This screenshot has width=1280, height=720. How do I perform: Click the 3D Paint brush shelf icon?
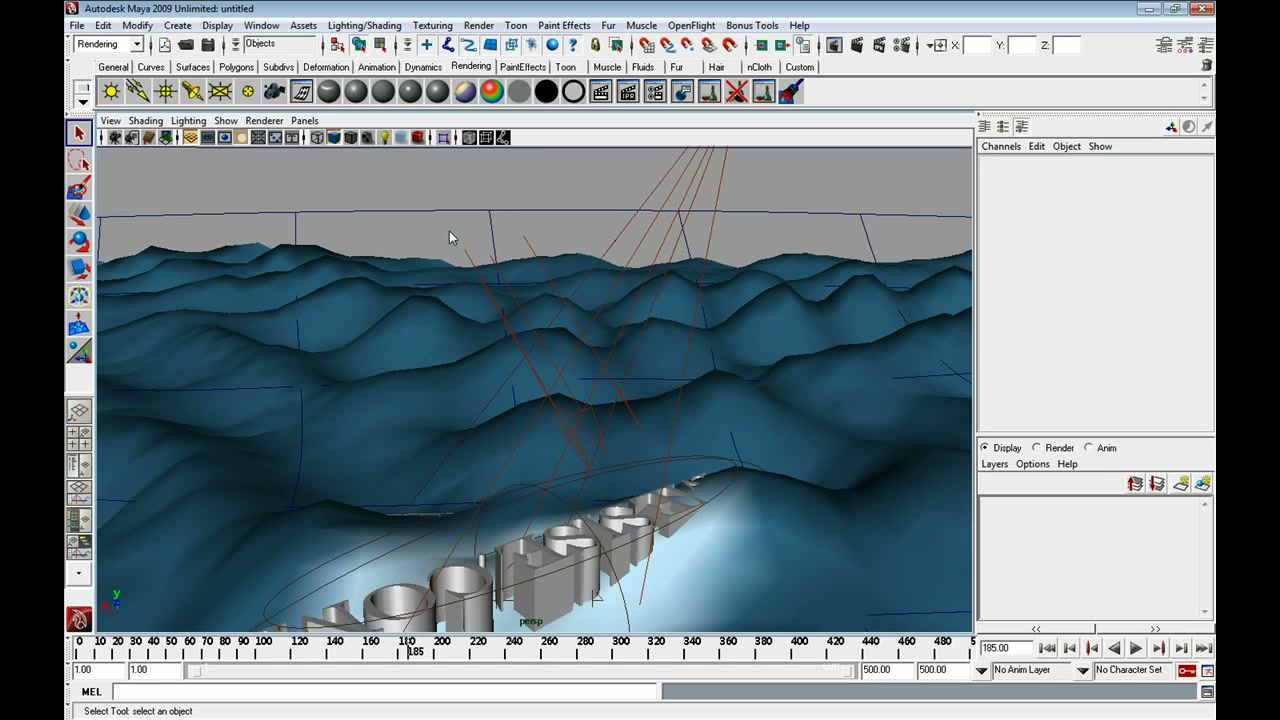tap(791, 92)
